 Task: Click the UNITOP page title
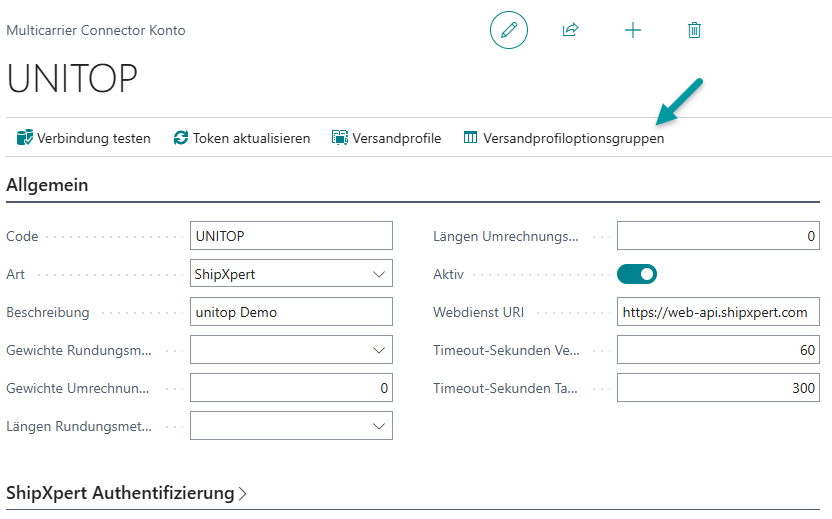coord(72,79)
